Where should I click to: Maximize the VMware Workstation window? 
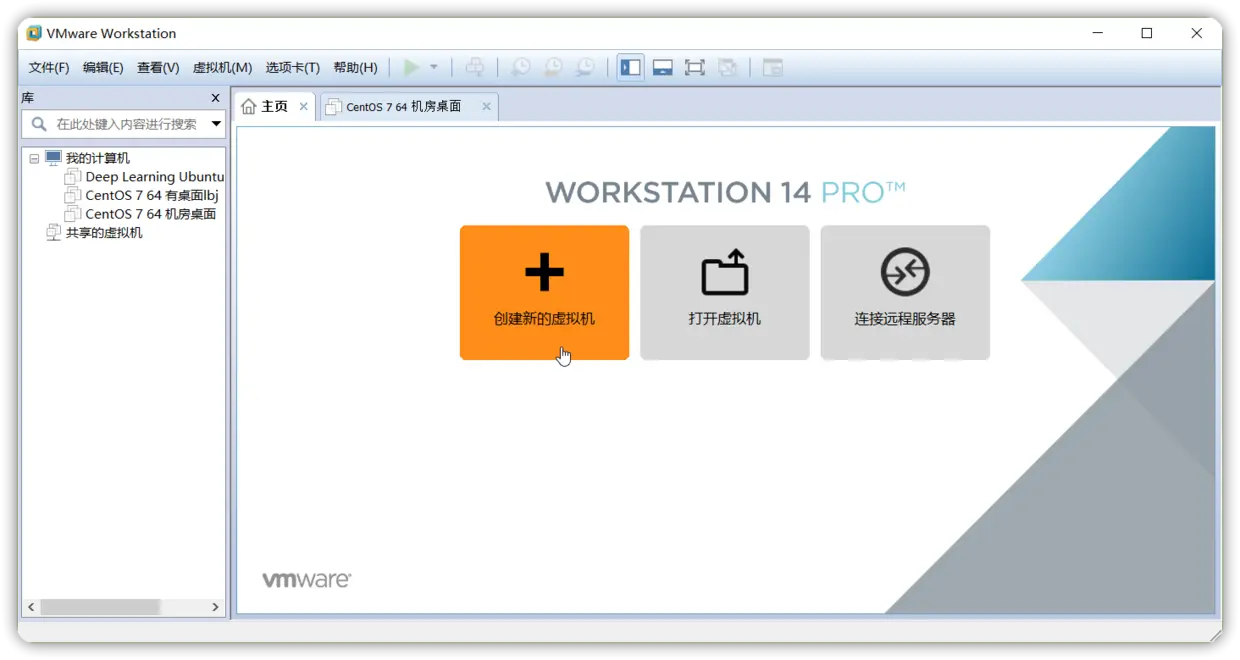[1147, 33]
